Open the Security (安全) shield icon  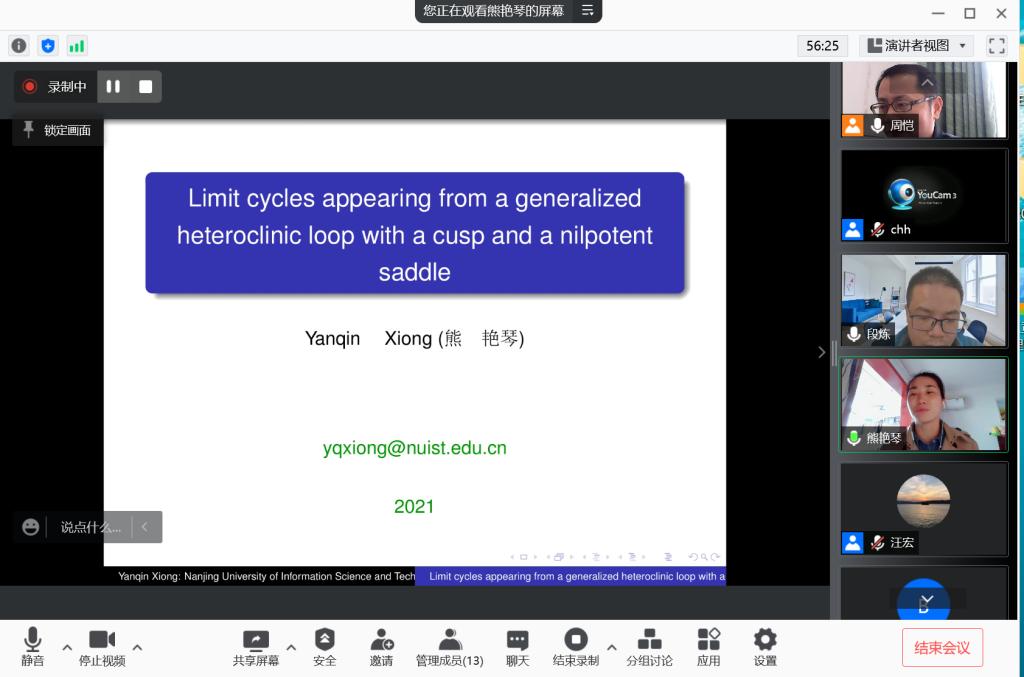pos(324,646)
